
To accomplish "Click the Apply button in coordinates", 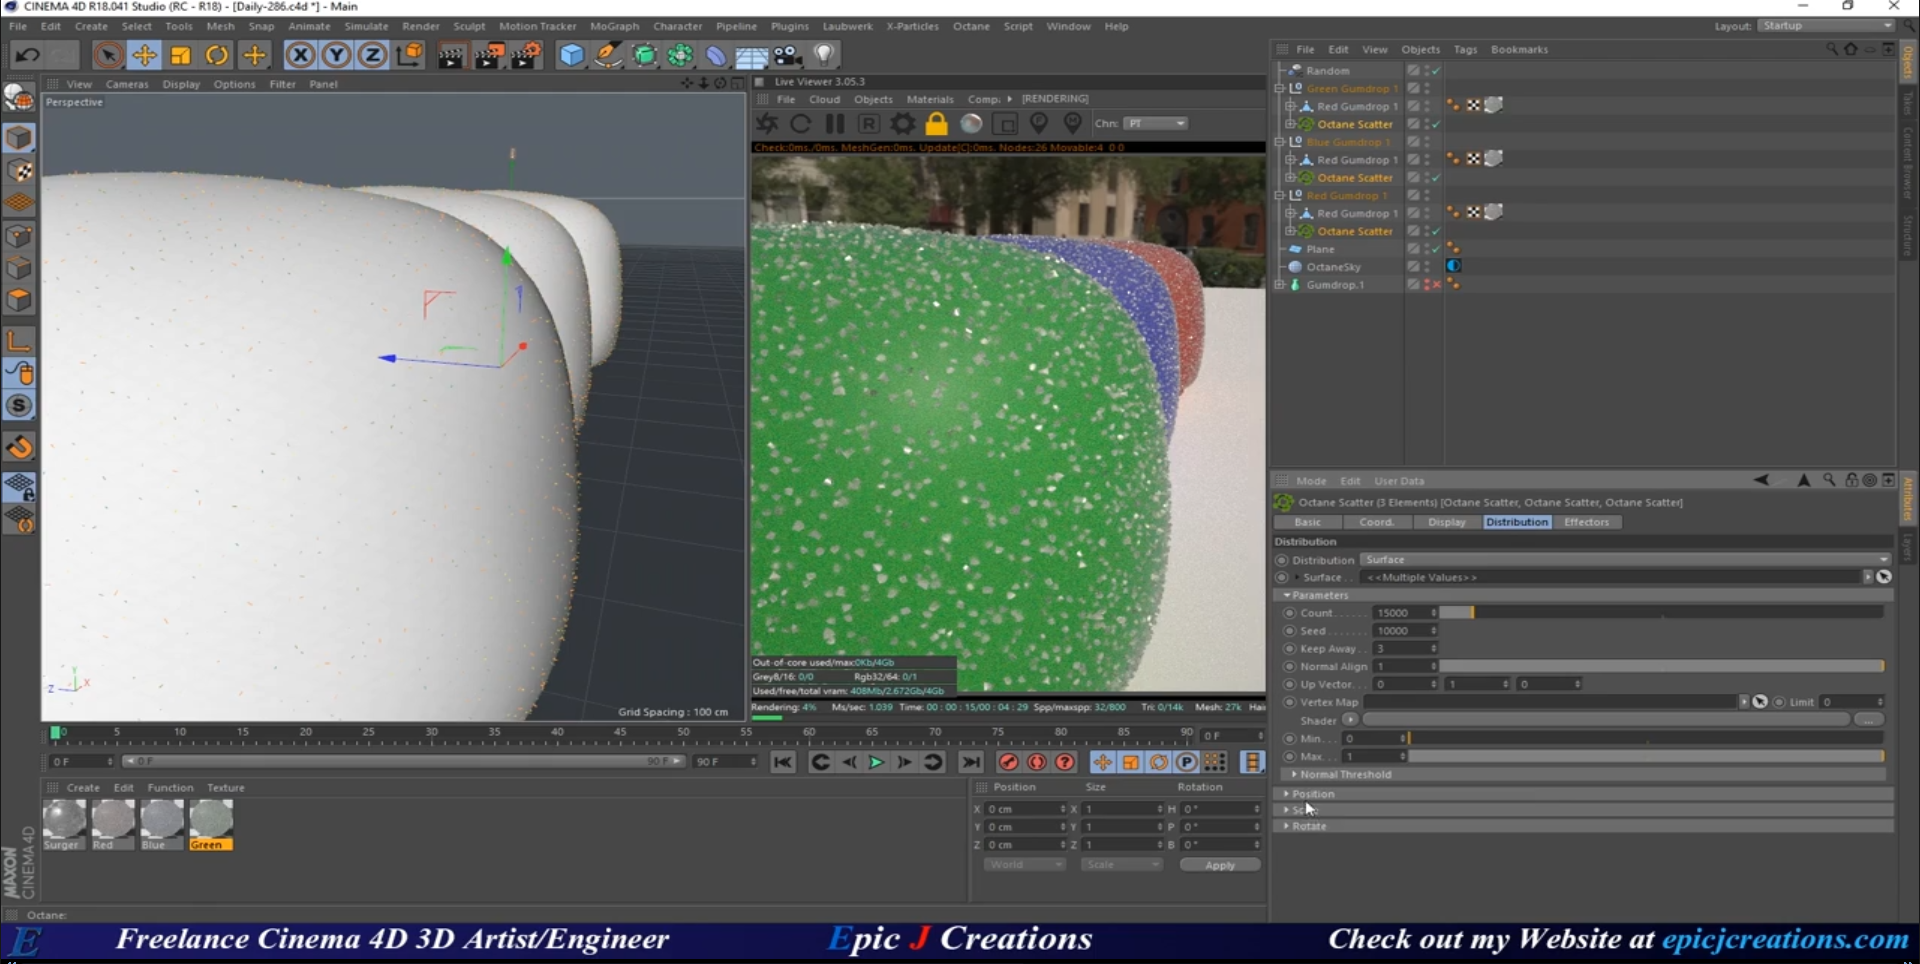I will click(1220, 865).
